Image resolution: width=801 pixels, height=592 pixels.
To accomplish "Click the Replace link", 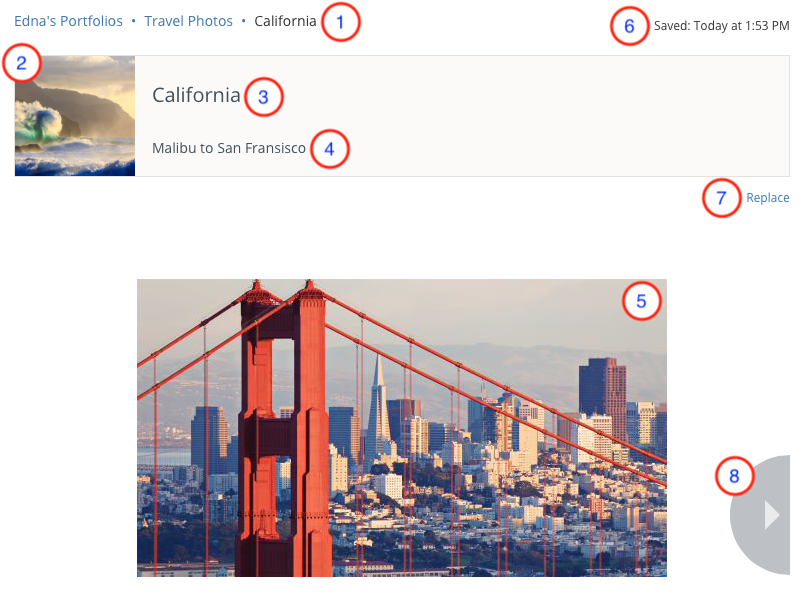I will pos(768,198).
